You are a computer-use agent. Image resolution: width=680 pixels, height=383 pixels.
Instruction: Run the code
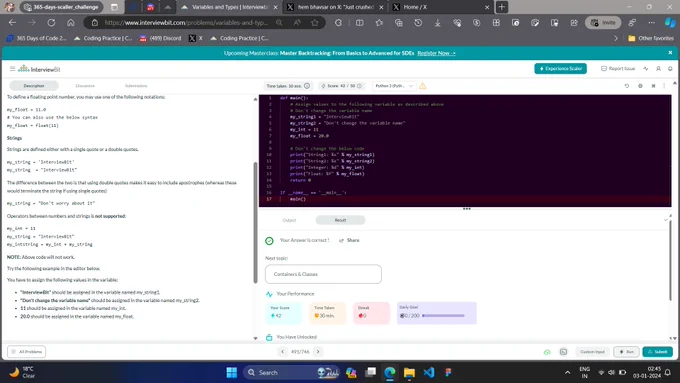pyautogui.click(x=626, y=352)
